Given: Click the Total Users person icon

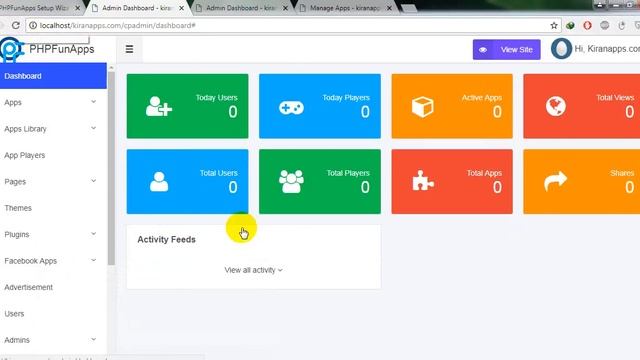Looking at the screenshot, I should tap(159, 182).
